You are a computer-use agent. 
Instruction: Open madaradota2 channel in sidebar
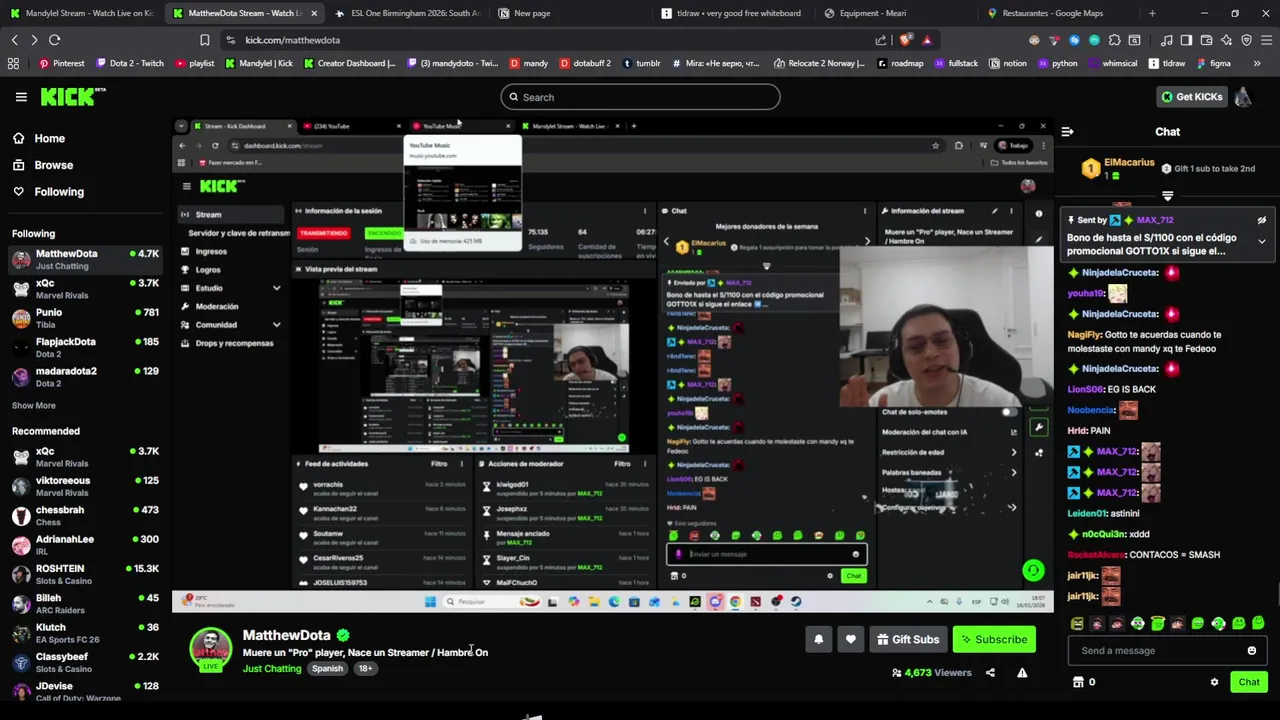[85, 377]
